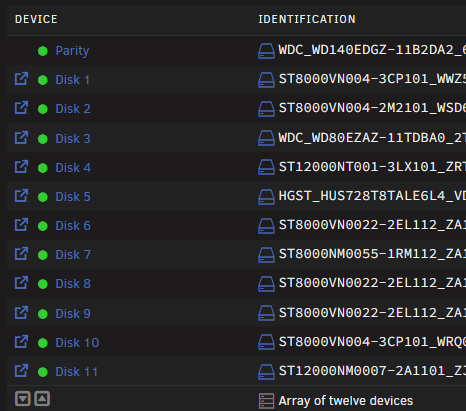The image size is (466, 411).
Task: Open Disk 7 file browser icon
Action: pos(21,254)
